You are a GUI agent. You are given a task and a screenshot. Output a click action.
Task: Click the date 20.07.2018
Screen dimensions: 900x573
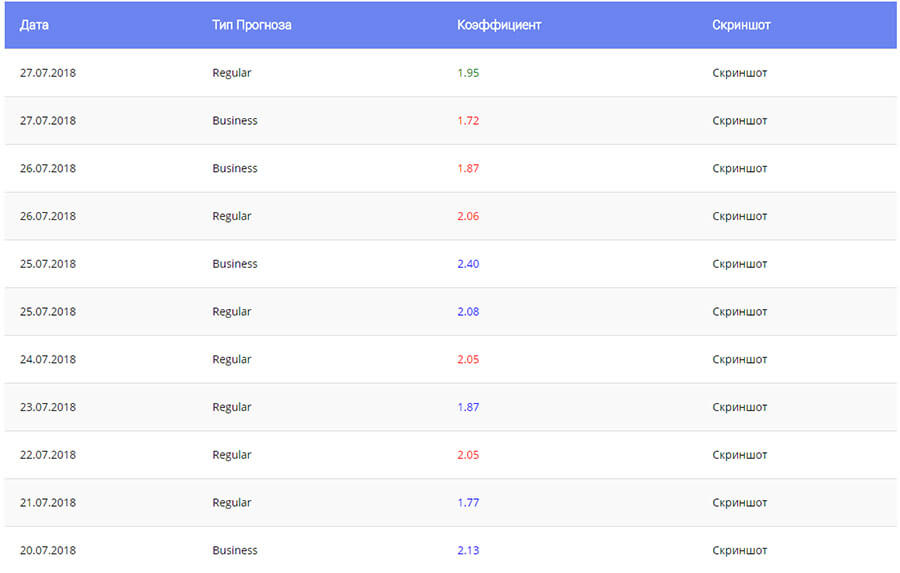click(x=48, y=549)
